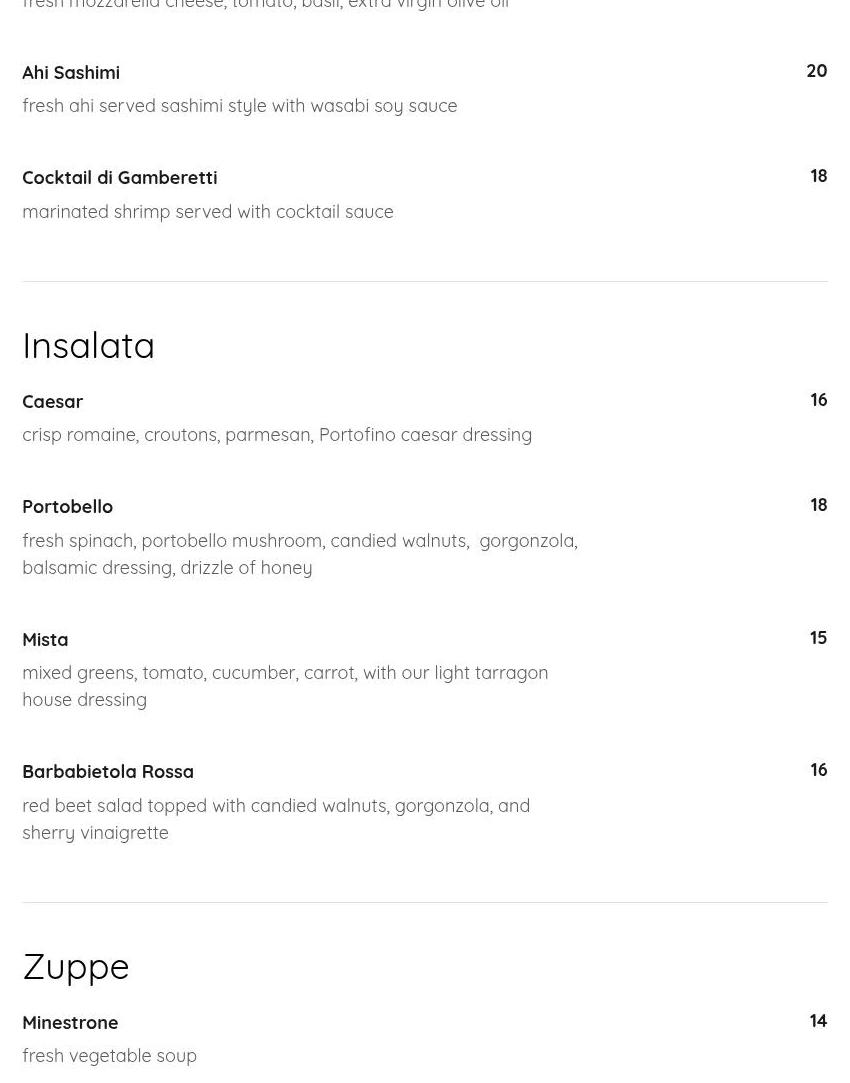Click the Caesar salad title

coord(52,402)
